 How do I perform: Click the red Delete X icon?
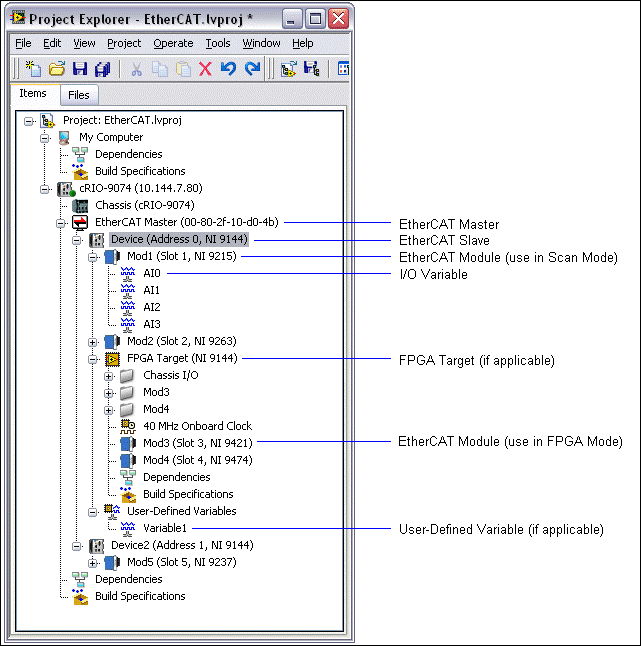205,69
